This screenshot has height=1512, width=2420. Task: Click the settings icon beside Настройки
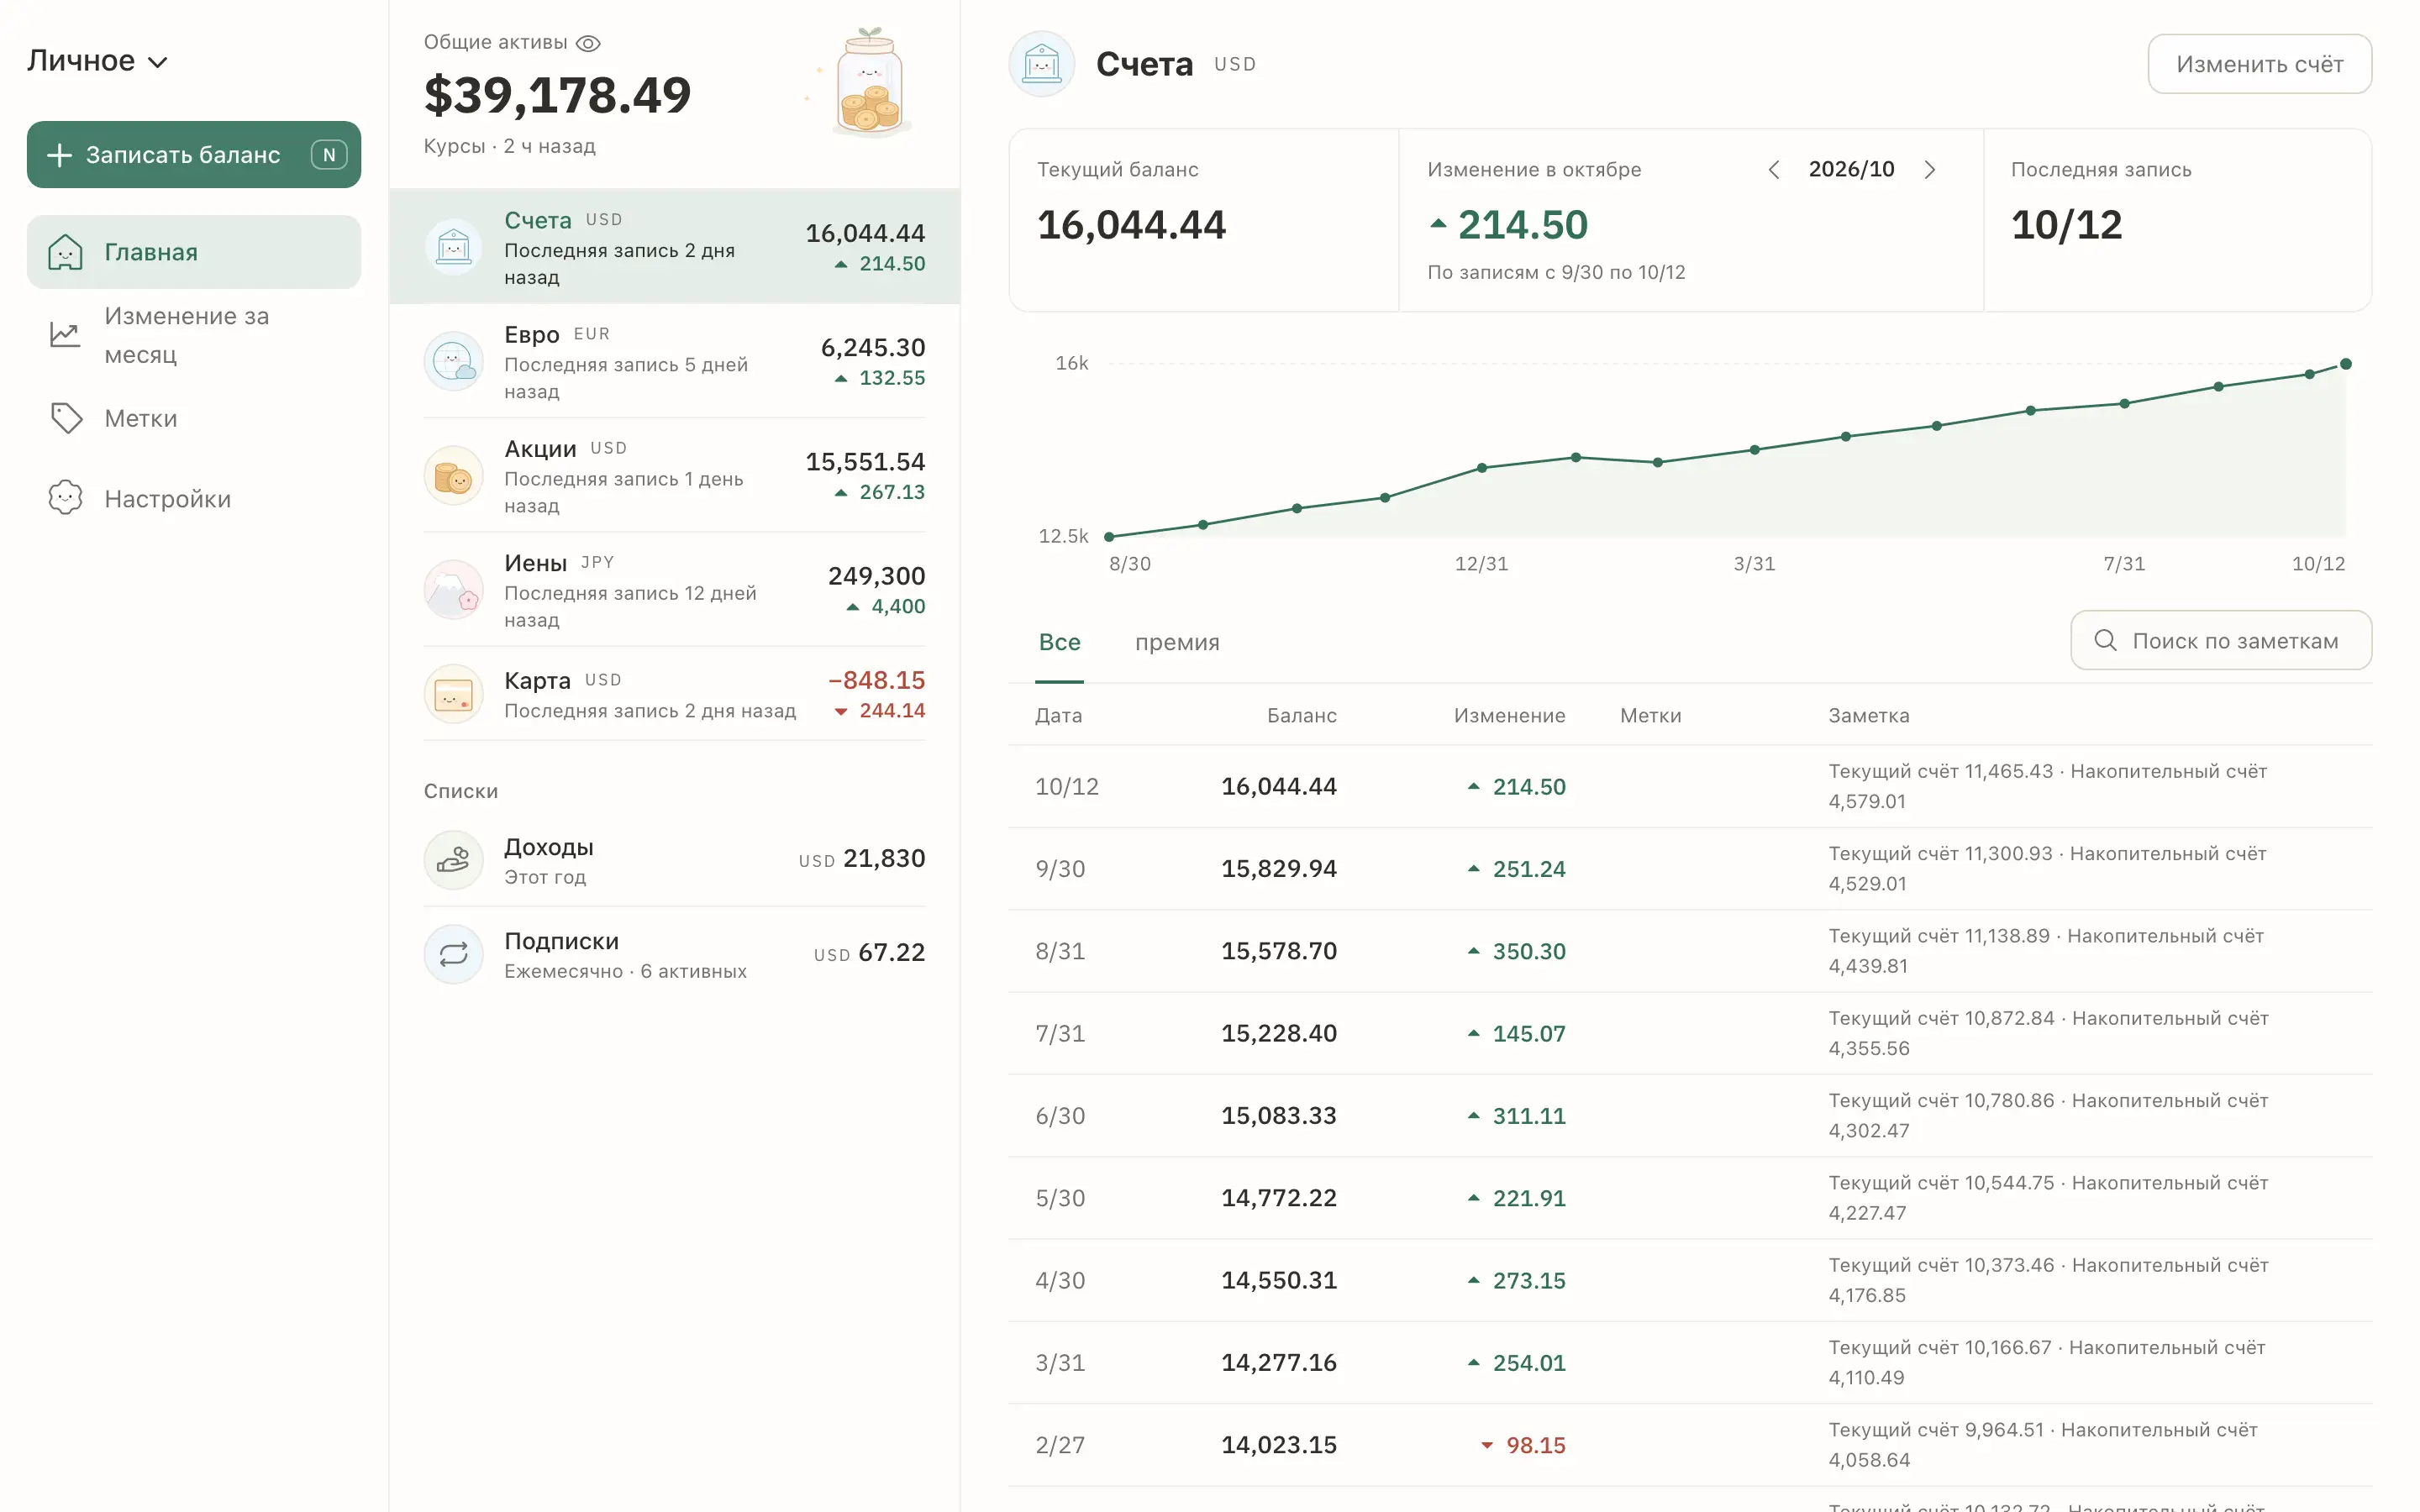(65, 498)
